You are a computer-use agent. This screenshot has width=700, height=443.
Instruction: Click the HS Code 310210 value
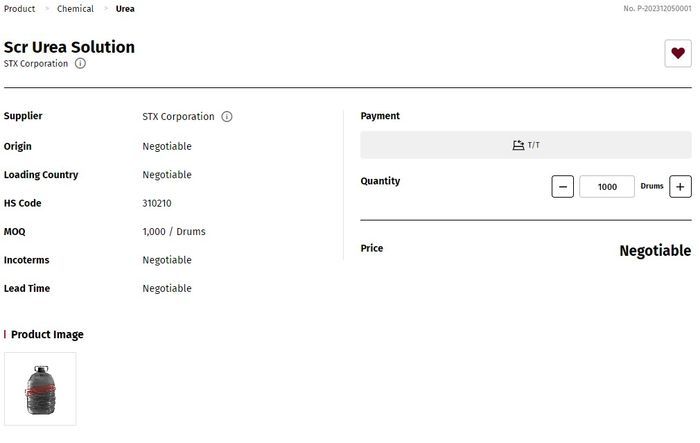[x=157, y=203]
